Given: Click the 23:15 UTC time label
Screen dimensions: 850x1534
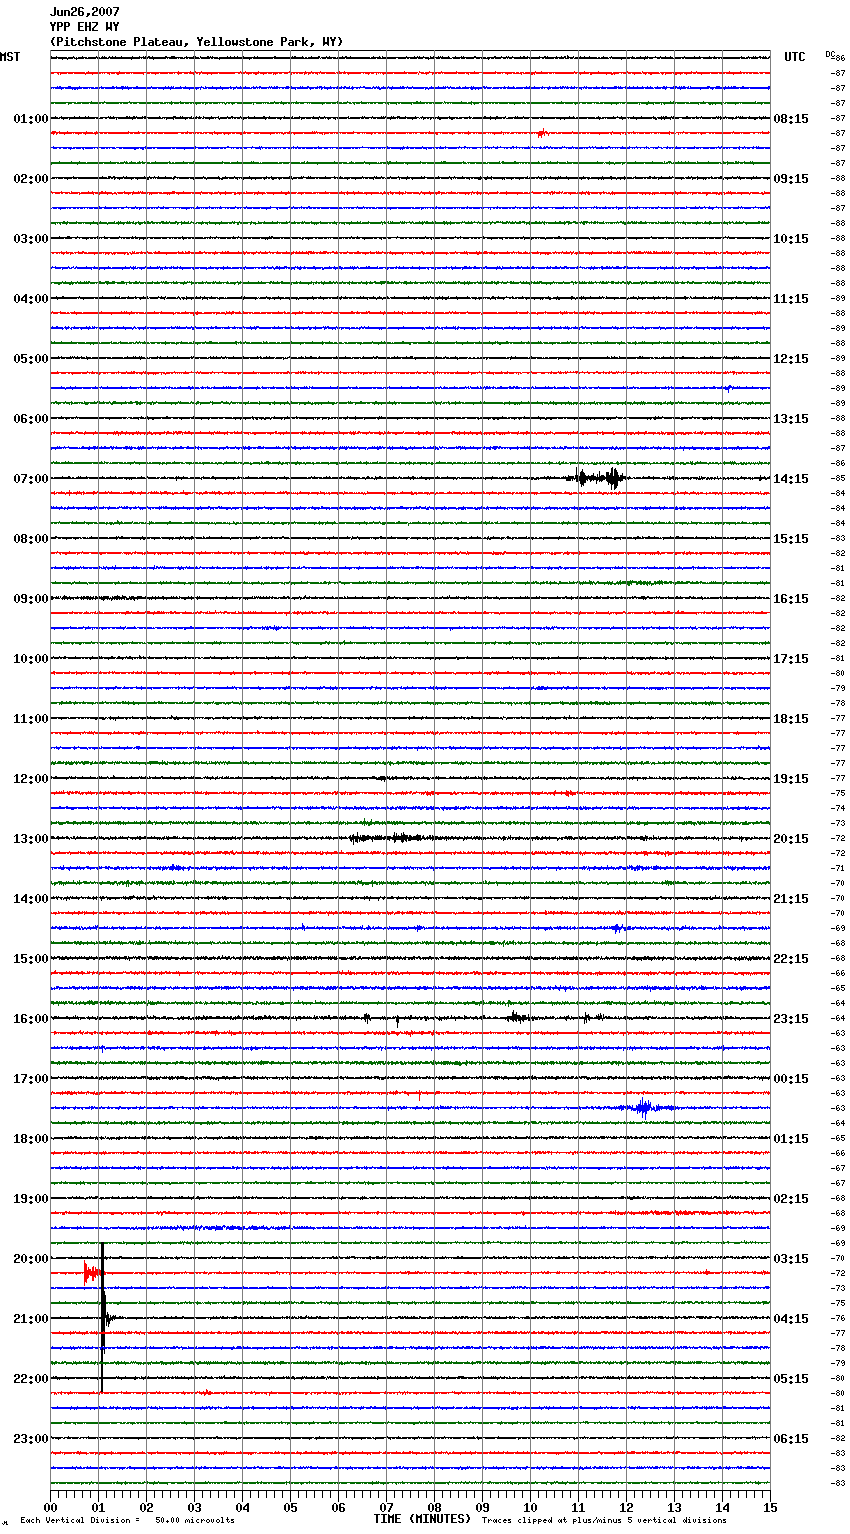Looking at the screenshot, I should click(x=791, y=1019).
